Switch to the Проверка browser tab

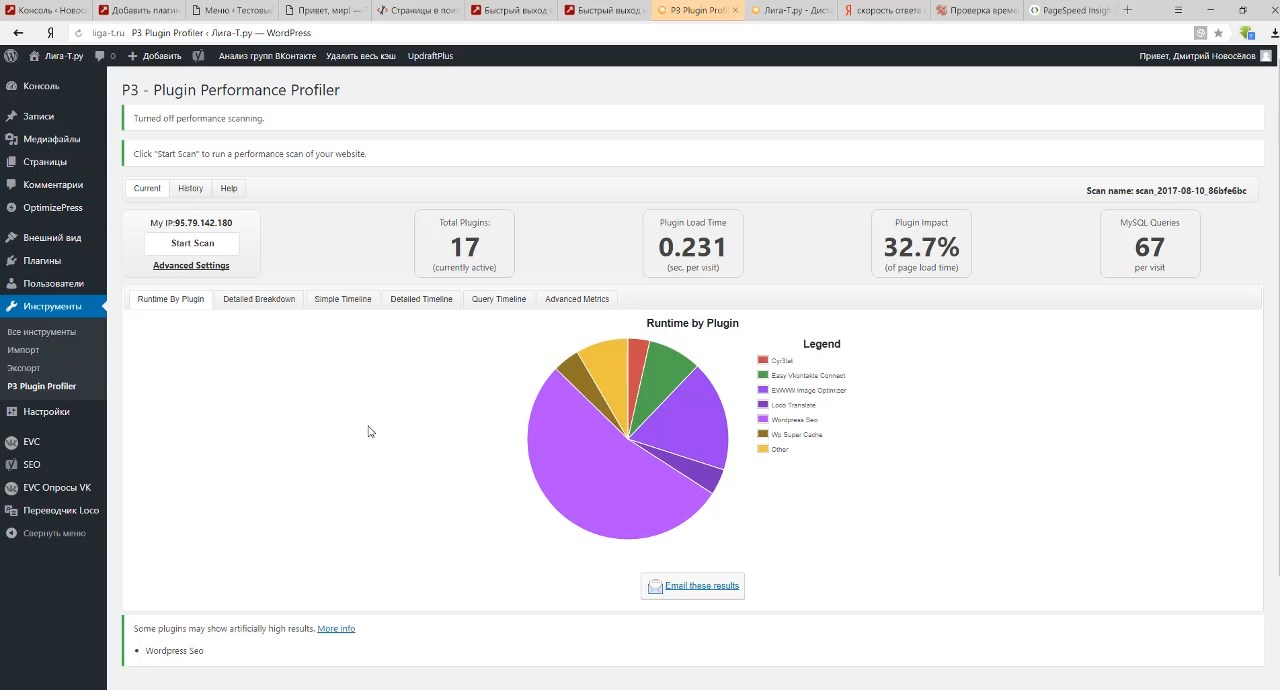tap(976, 10)
